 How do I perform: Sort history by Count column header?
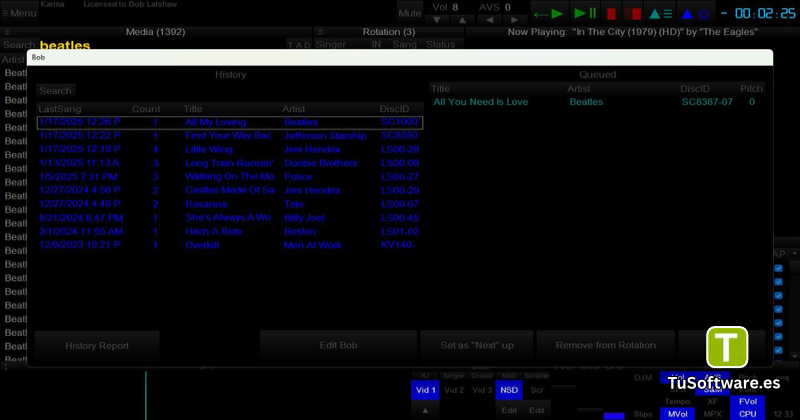(x=146, y=109)
